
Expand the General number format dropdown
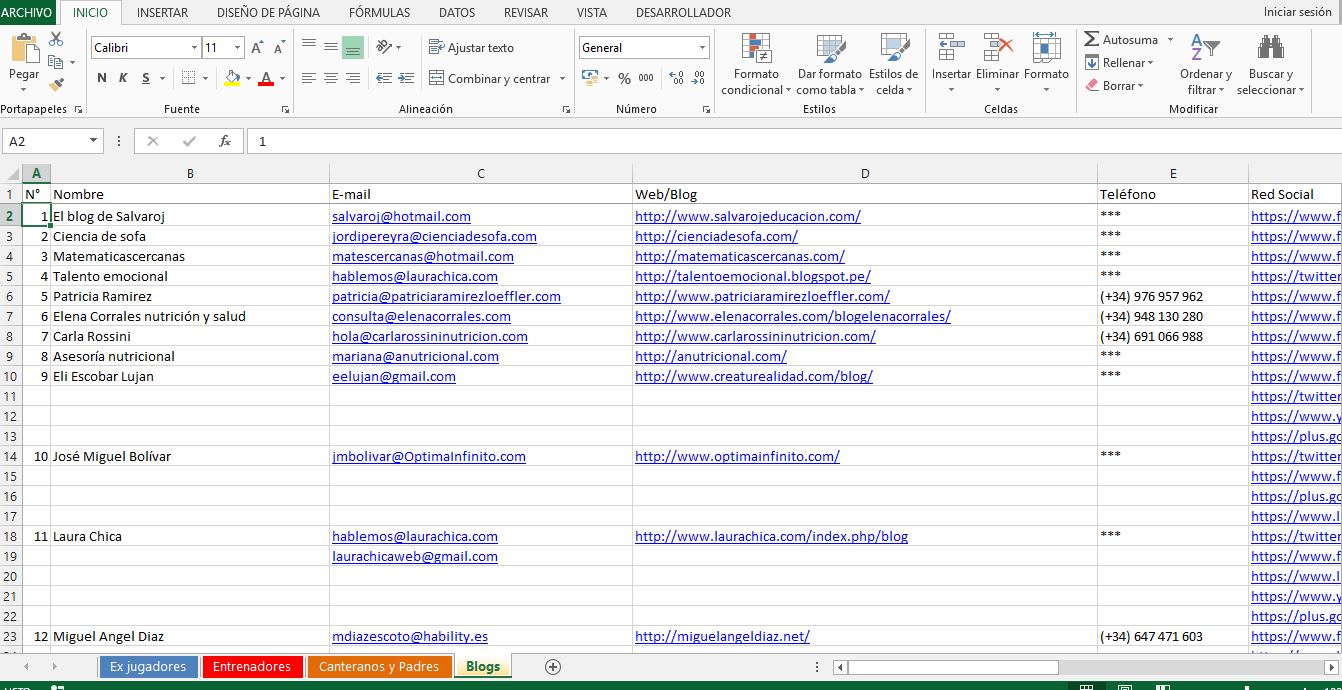(x=702, y=48)
